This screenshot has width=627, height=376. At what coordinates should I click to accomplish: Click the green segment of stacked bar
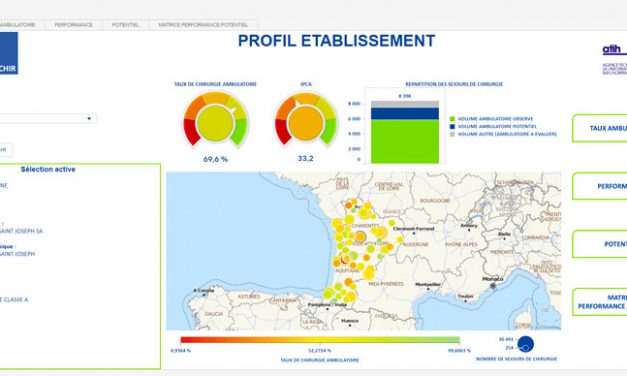(405, 141)
